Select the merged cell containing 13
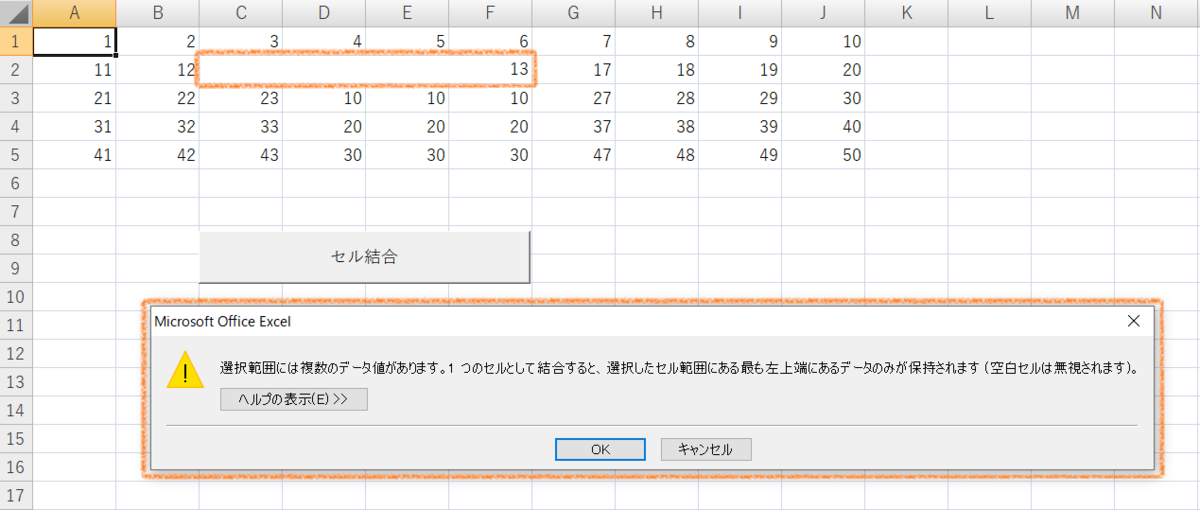This screenshot has height=510, width=1200. tap(366, 70)
